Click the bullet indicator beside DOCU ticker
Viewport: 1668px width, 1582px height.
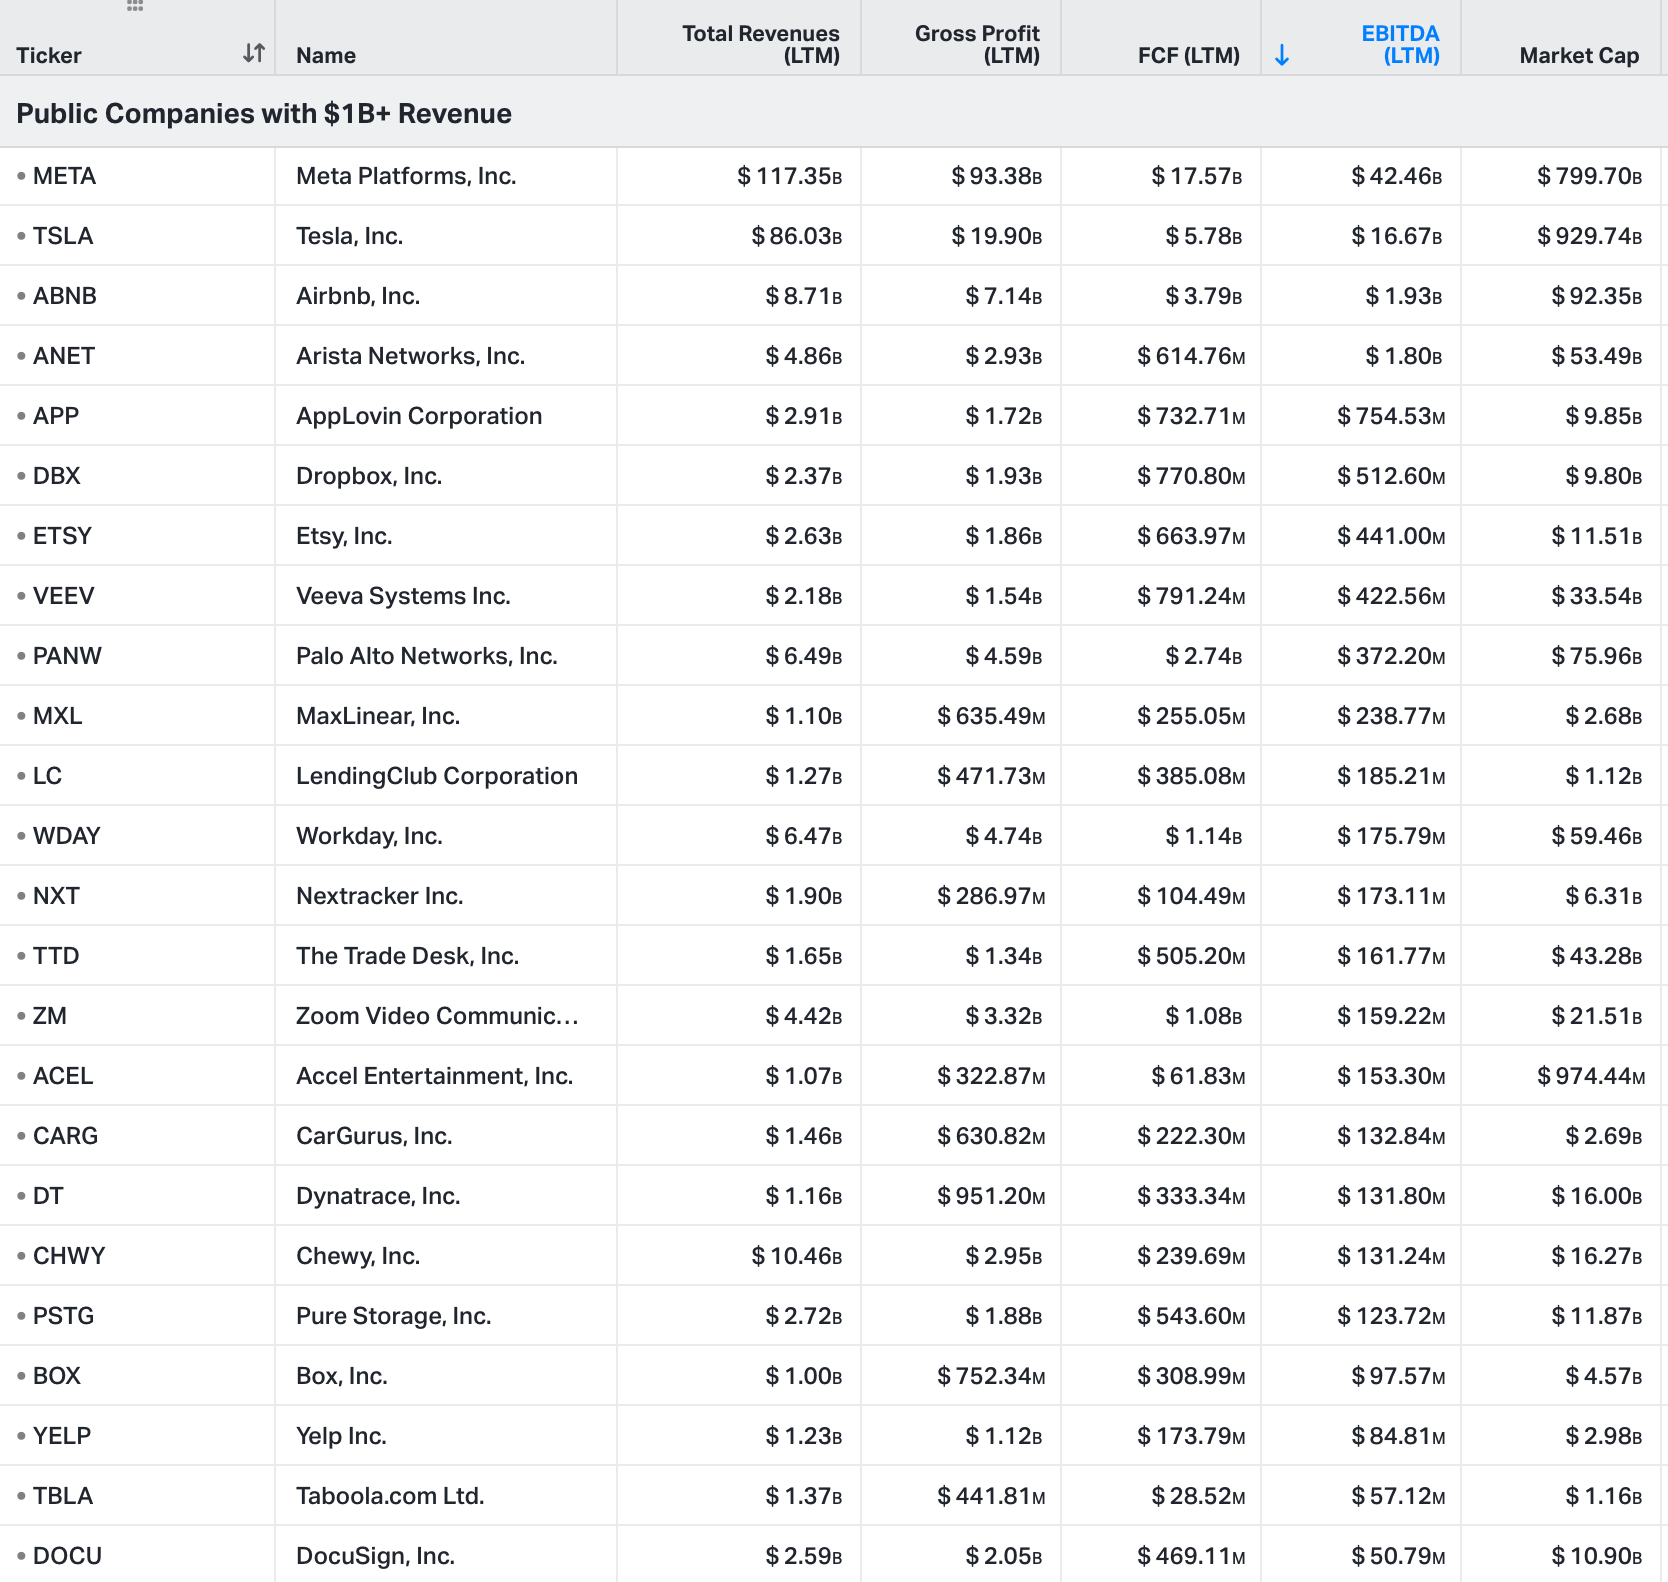coord(20,1556)
